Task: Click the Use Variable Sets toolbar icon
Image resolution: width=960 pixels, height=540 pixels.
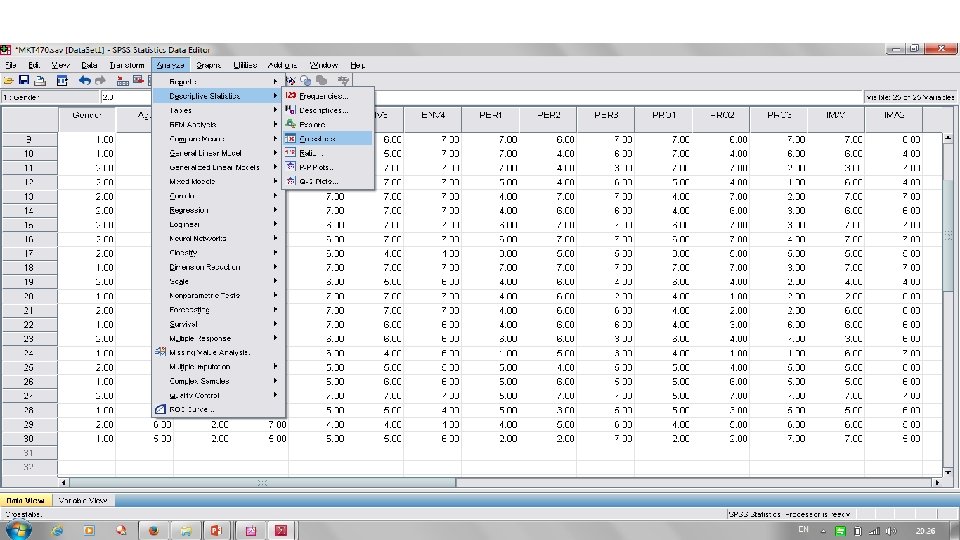Action: pos(306,80)
